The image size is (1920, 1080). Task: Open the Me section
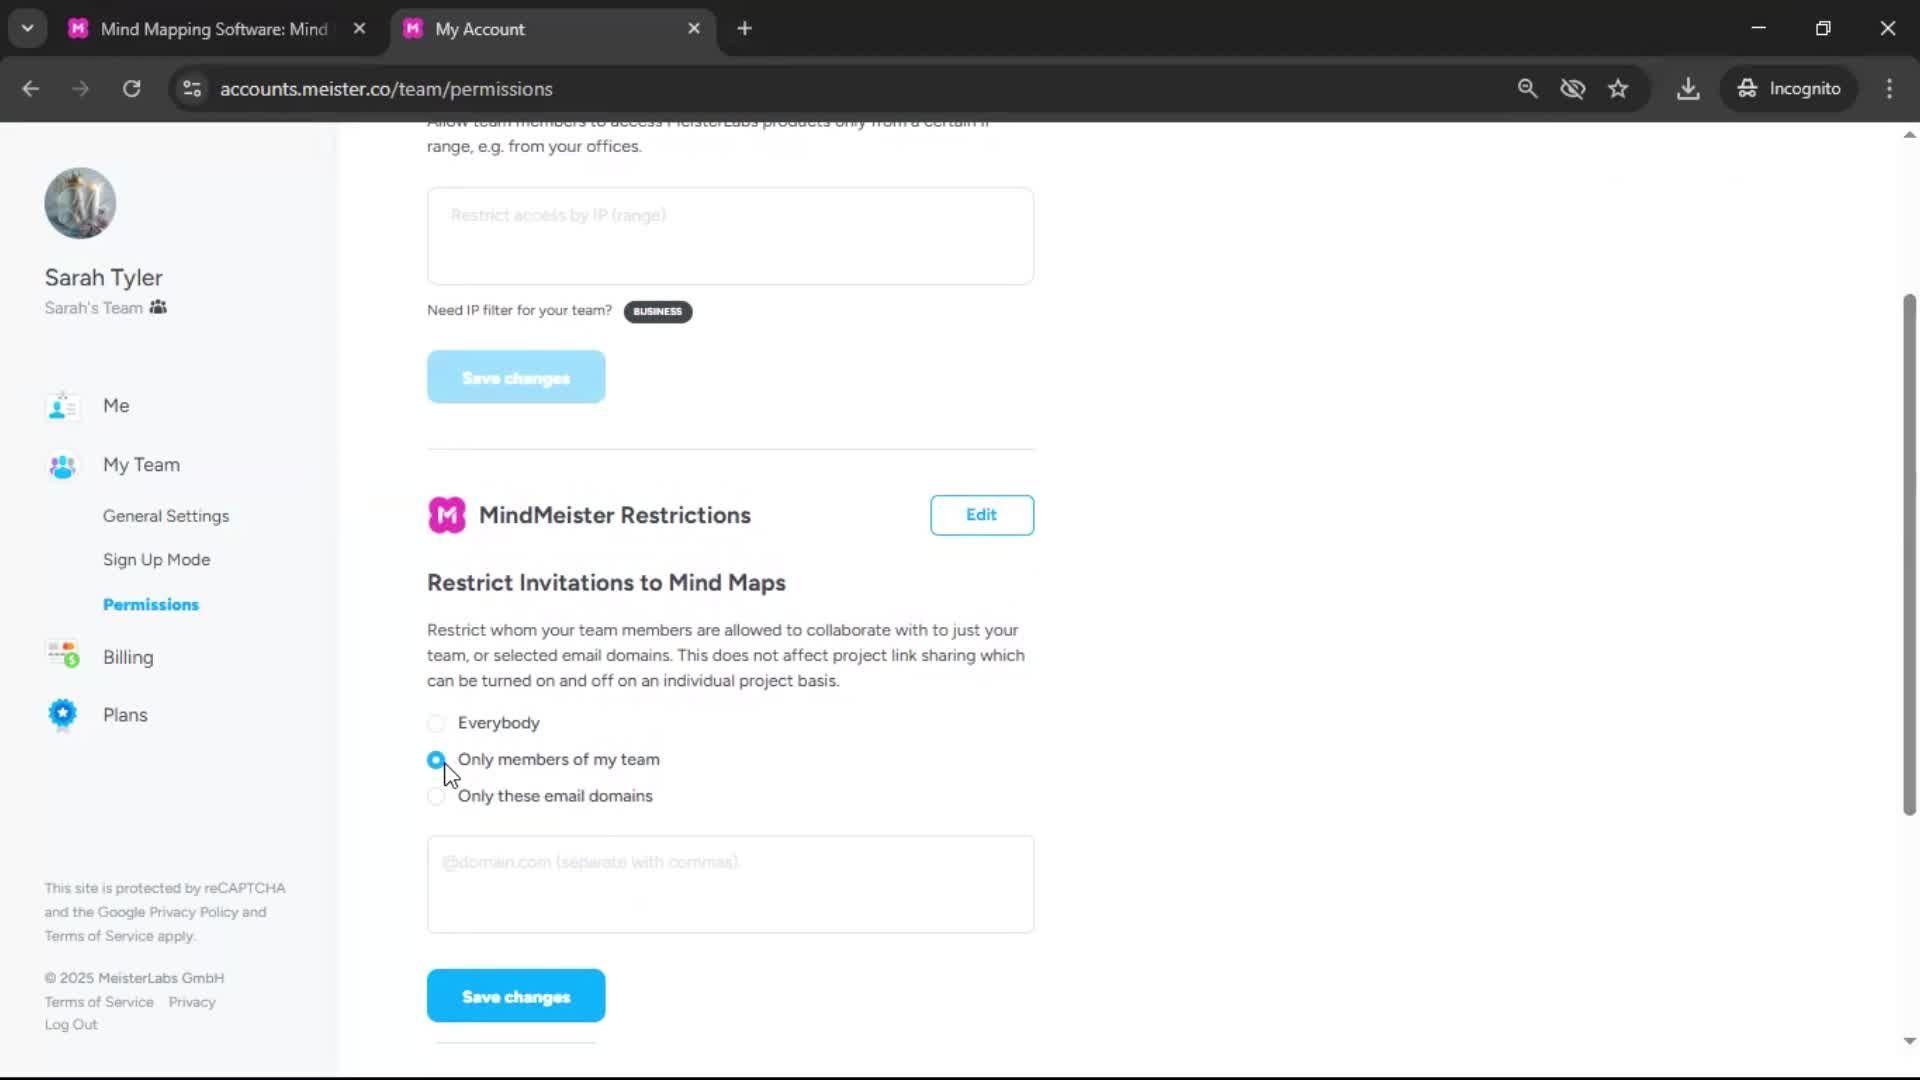pyautogui.click(x=116, y=406)
